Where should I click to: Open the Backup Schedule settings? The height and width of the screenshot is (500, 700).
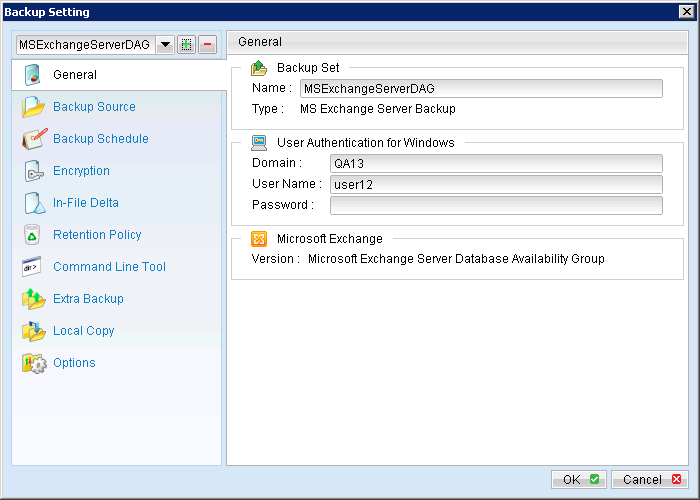click(101, 139)
